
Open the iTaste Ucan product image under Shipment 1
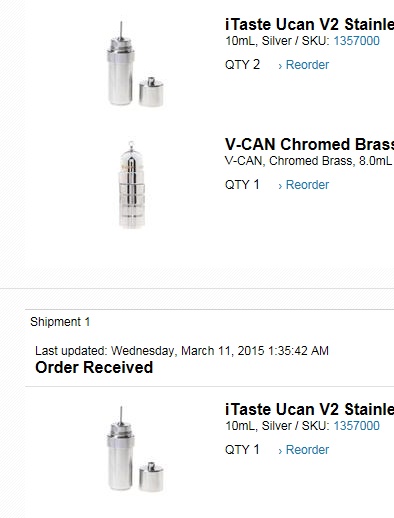[x=135, y=449]
